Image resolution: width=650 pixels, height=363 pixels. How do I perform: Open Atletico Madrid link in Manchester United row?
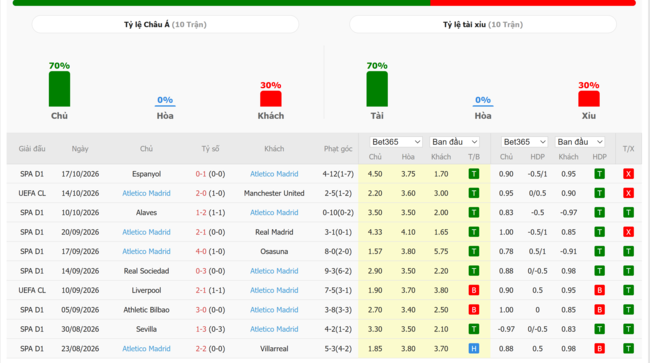(146, 193)
